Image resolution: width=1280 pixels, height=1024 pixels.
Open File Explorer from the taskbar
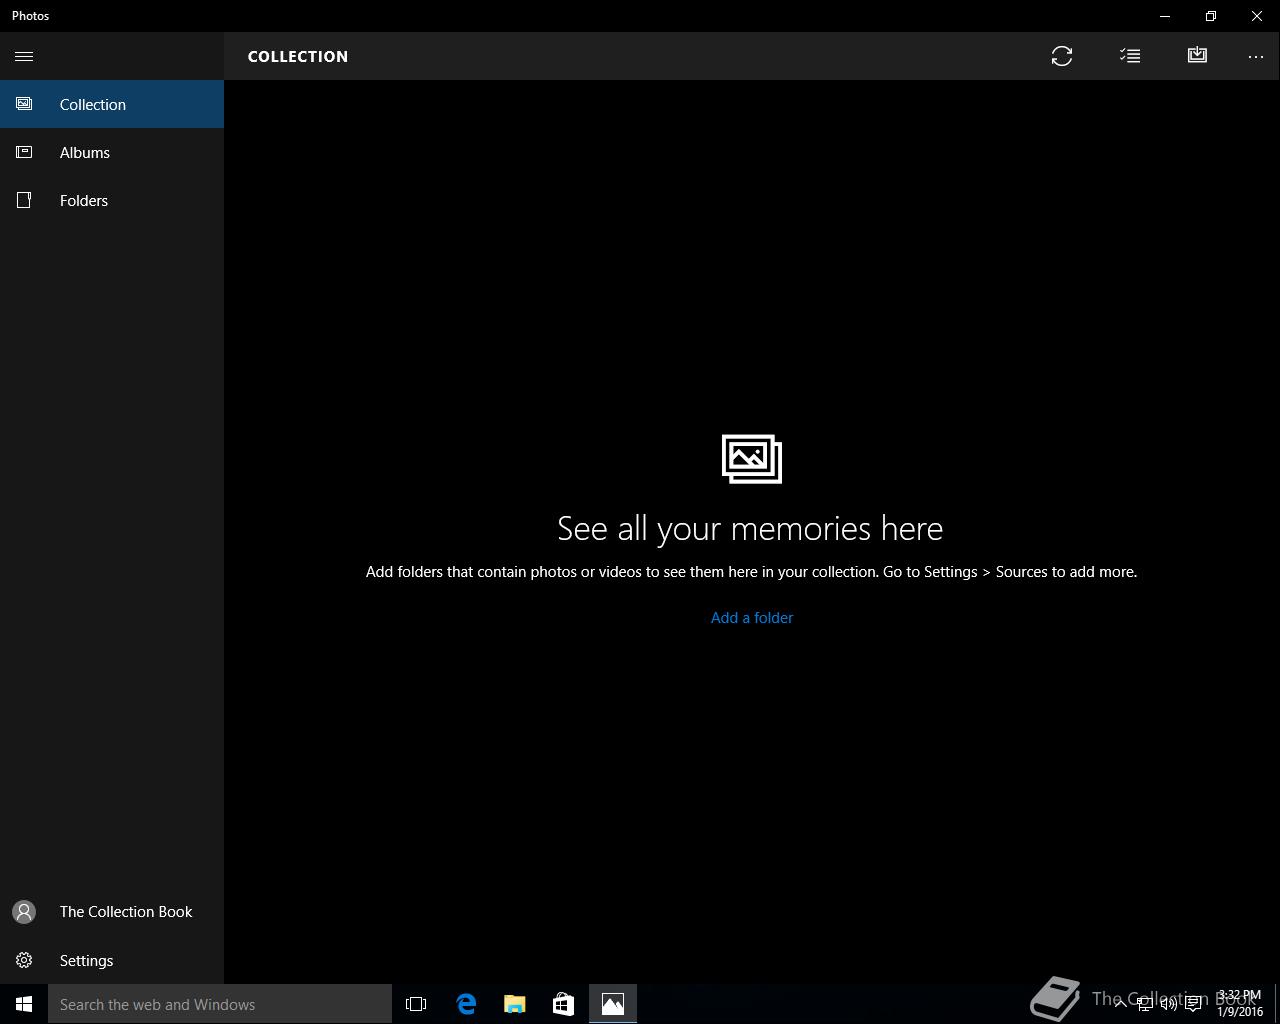coord(515,1004)
